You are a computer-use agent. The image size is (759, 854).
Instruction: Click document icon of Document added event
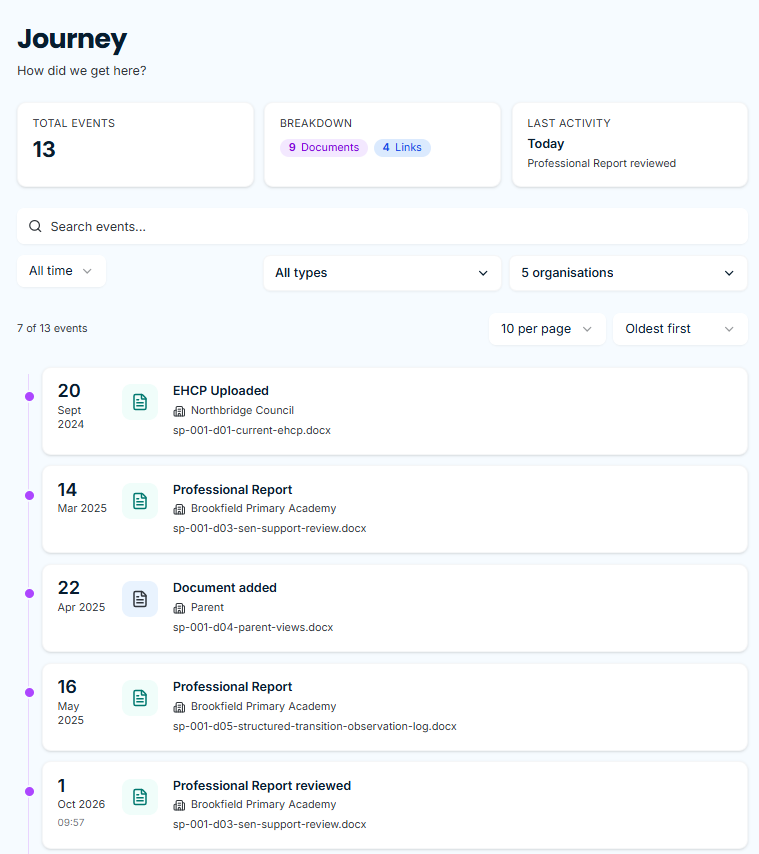click(x=140, y=599)
